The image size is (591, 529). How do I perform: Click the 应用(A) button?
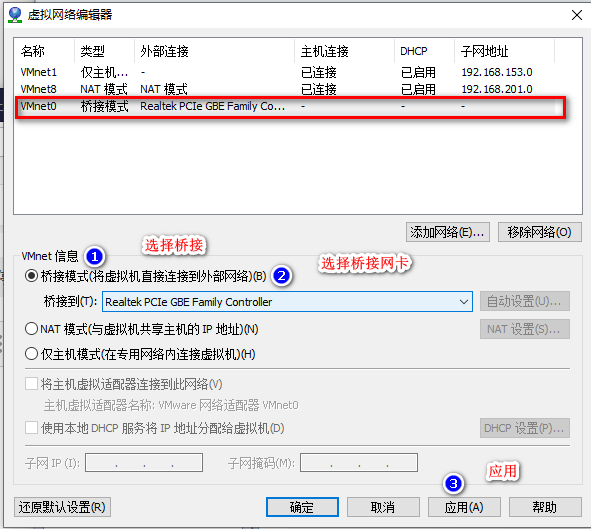click(464, 507)
